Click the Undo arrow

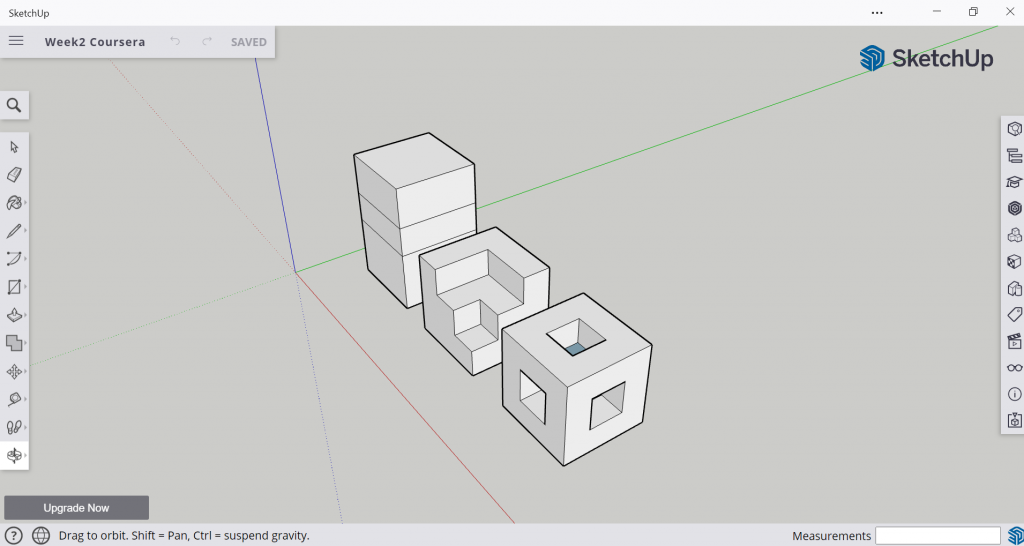(175, 41)
